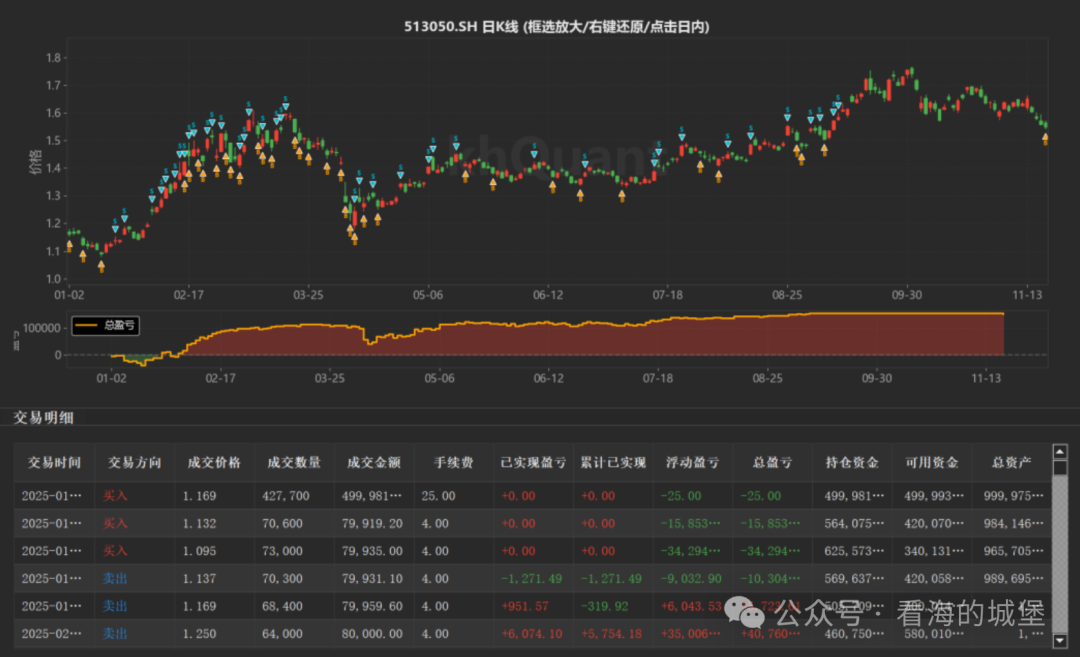Click the 总盈亏 legend entry

tap(105, 326)
